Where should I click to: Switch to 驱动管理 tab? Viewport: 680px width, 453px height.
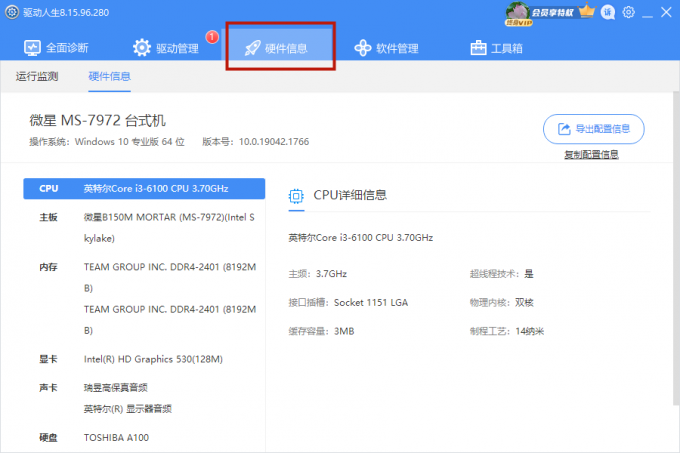coord(166,48)
